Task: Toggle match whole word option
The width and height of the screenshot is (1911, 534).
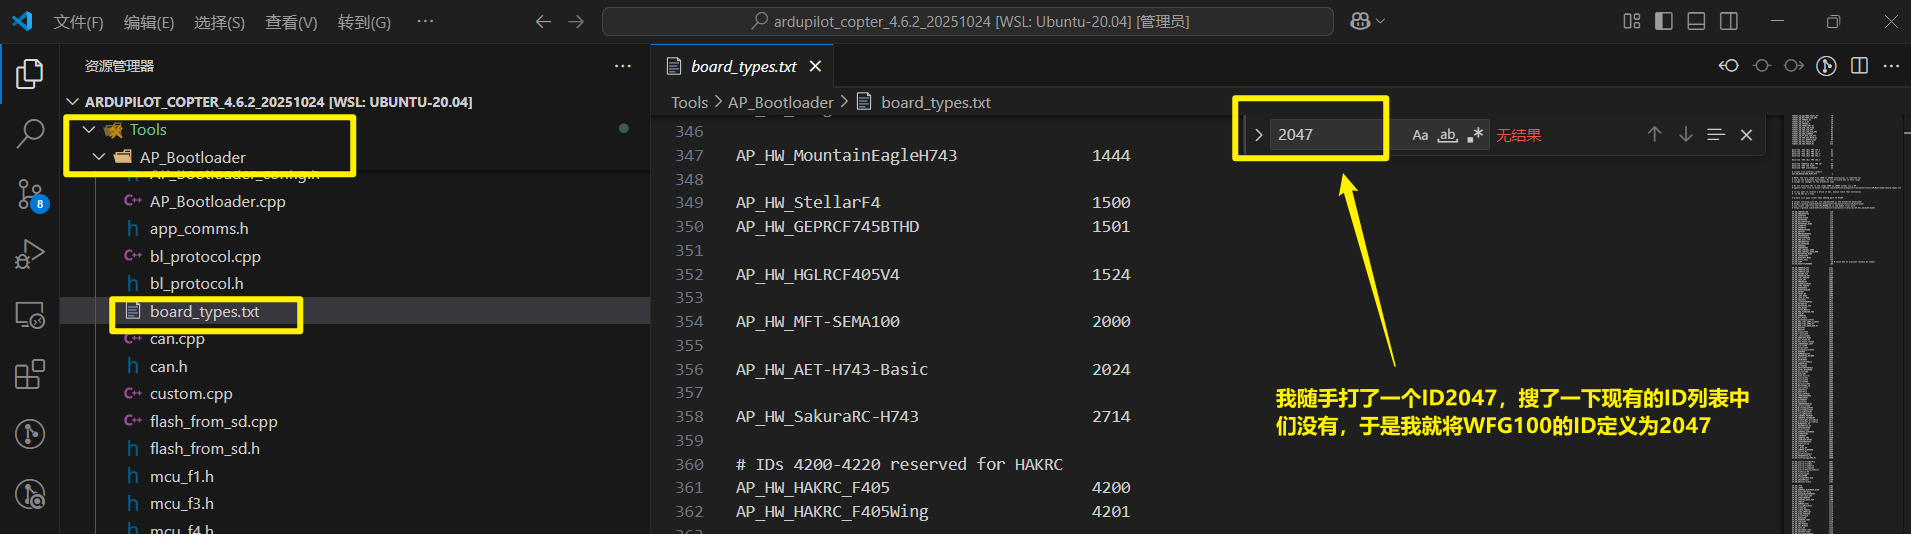Action: pyautogui.click(x=1447, y=135)
